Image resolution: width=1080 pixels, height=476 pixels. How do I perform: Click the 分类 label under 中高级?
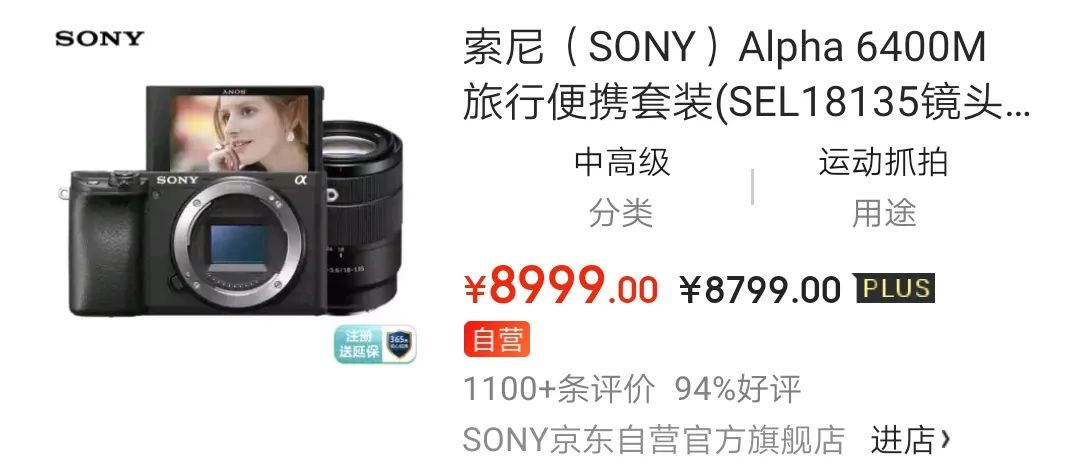pyautogui.click(x=621, y=213)
